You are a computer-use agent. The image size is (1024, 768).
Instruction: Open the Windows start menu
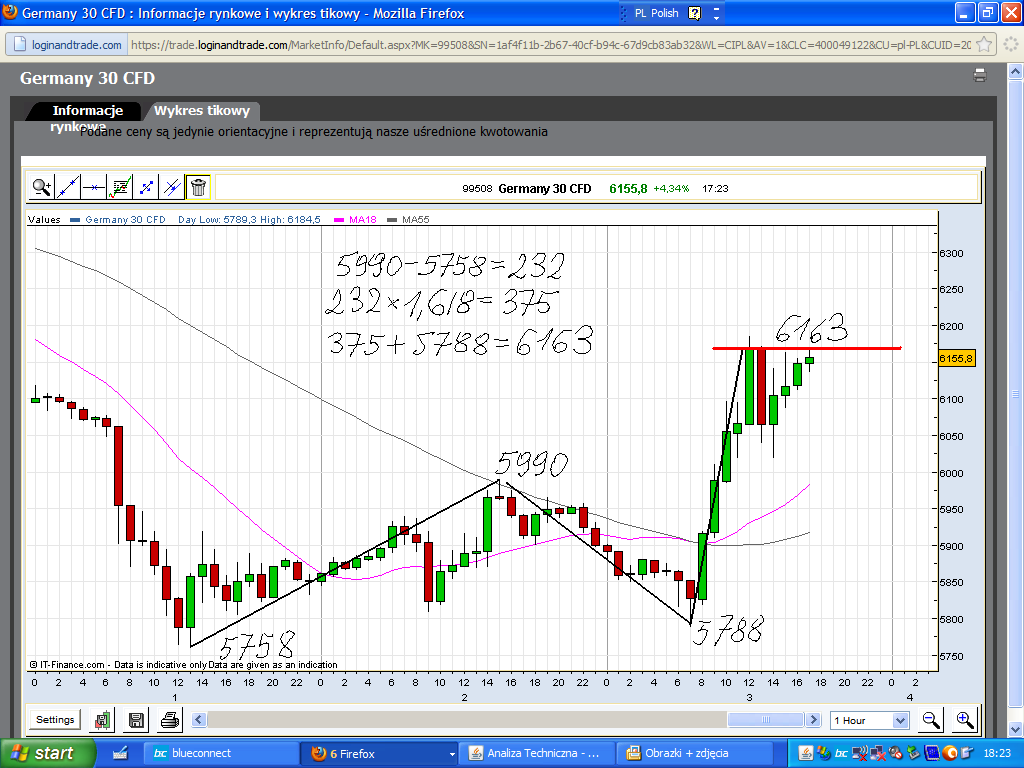coord(47,753)
